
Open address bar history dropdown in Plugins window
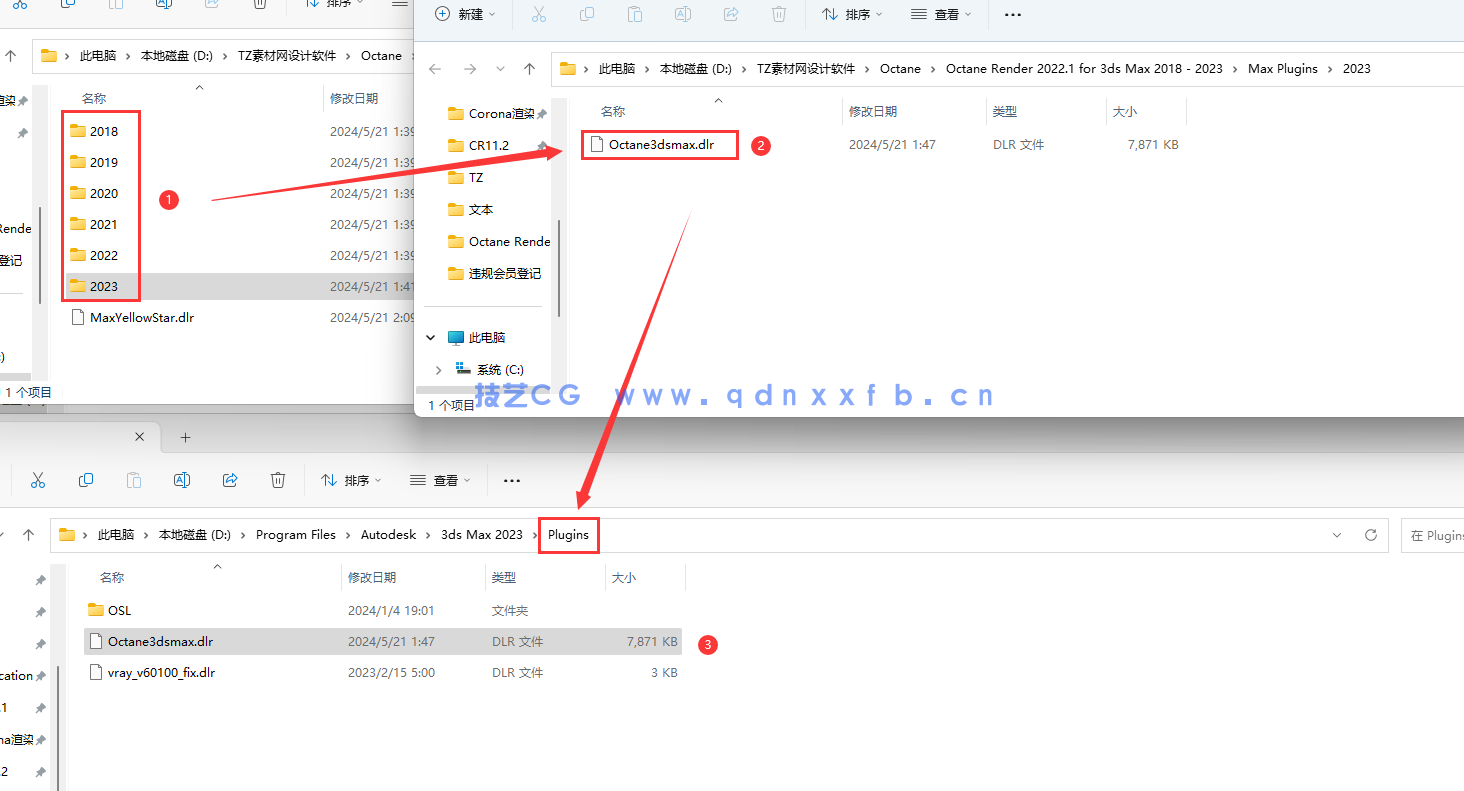click(x=1337, y=535)
